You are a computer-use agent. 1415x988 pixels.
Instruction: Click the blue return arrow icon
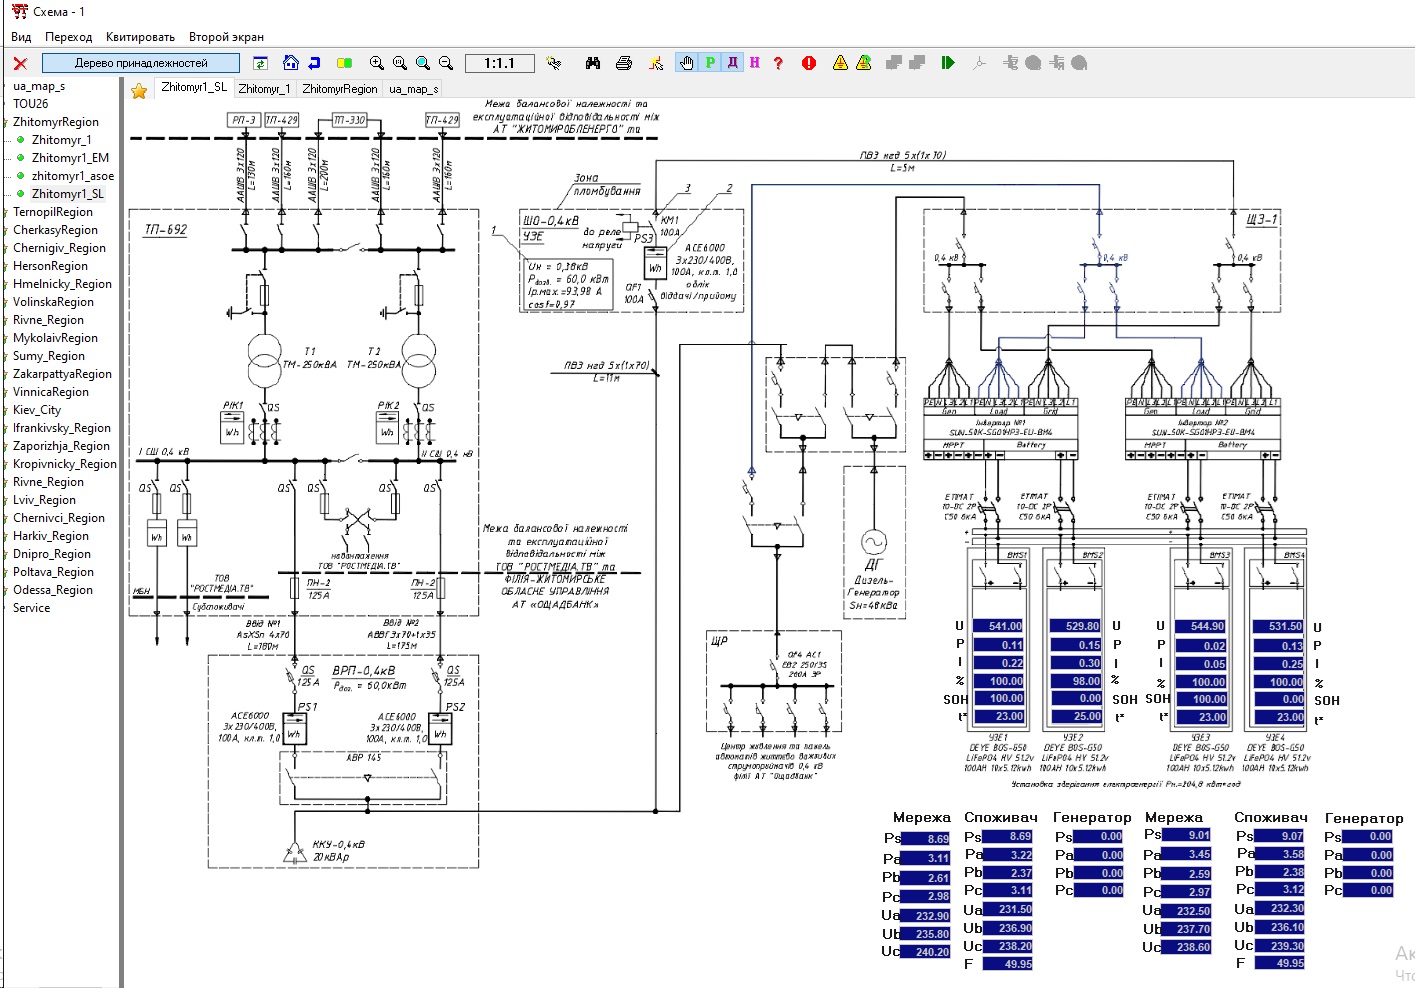tap(314, 63)
